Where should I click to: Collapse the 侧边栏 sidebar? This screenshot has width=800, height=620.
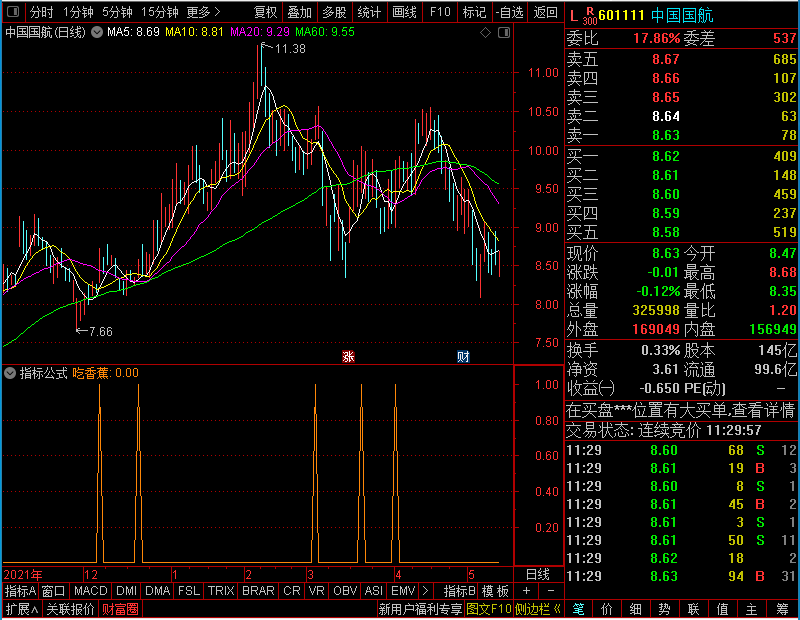[x=538, y=609]
